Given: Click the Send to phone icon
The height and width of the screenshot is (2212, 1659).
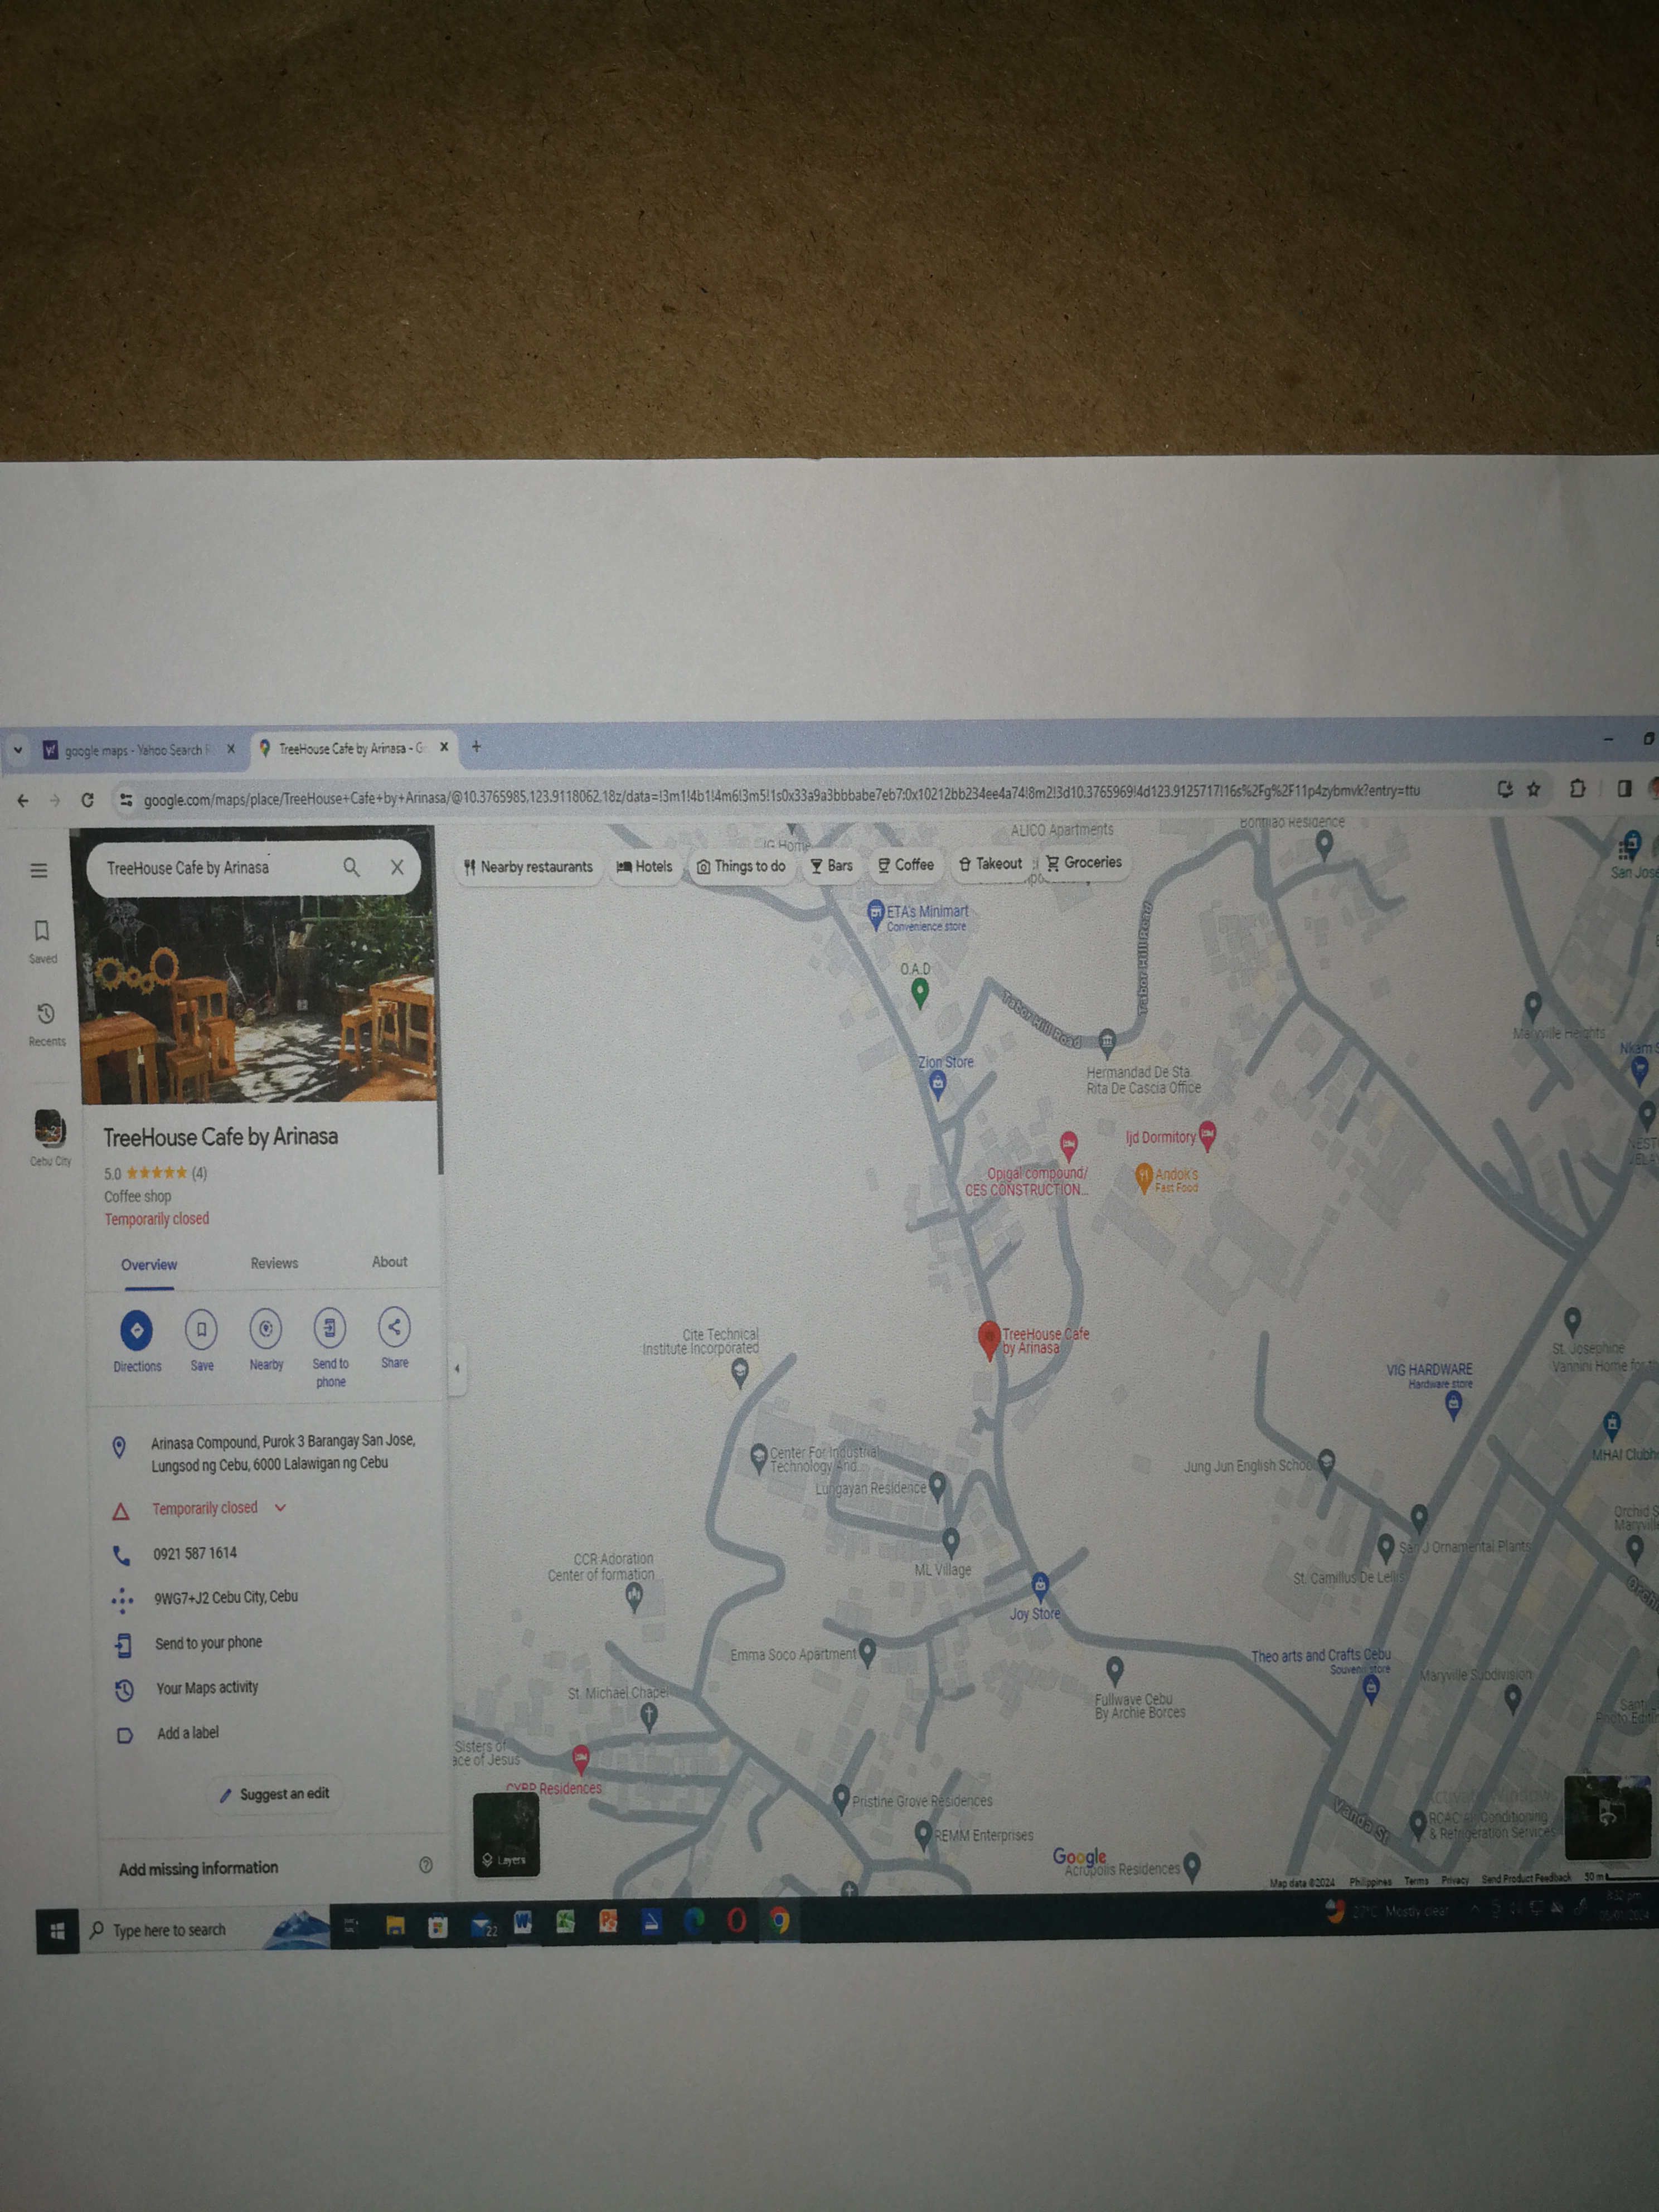Looking at the screenshot, I should 330,1327.
